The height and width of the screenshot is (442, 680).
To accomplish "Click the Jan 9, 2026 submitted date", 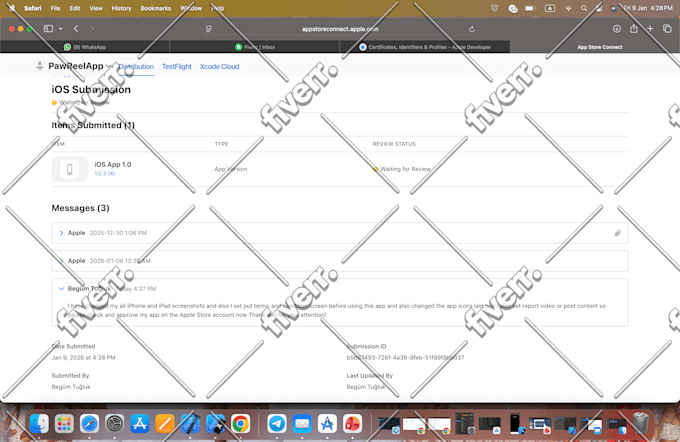I will click(x=84, y=358).
